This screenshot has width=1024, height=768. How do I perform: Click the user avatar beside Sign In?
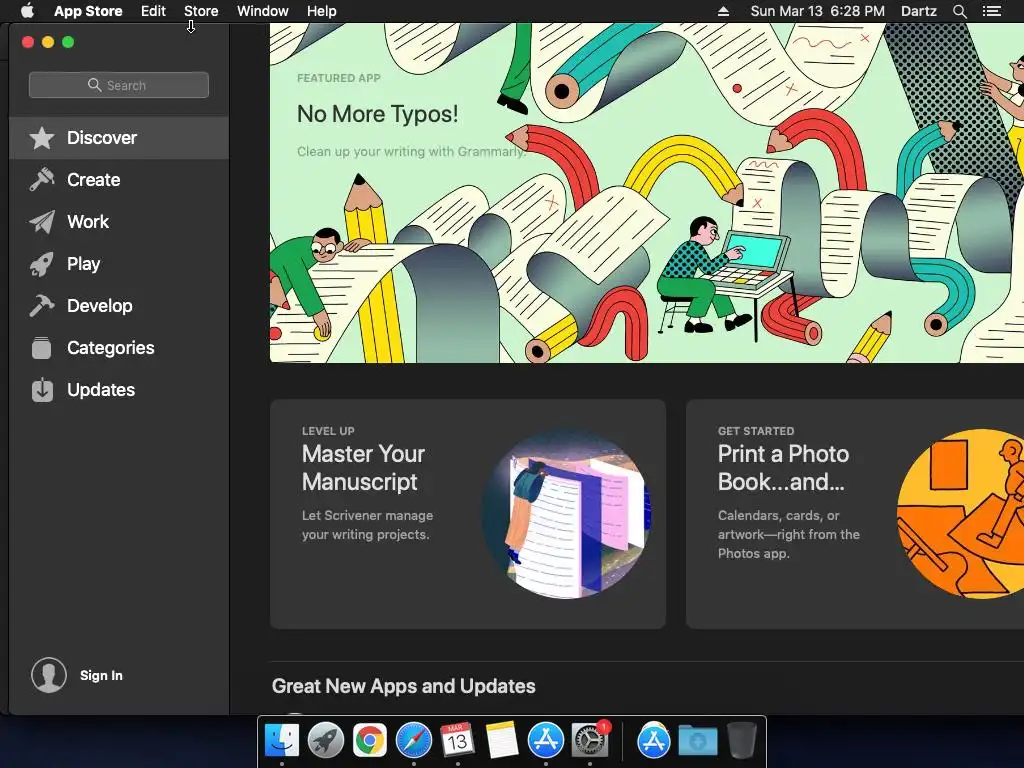49,675
